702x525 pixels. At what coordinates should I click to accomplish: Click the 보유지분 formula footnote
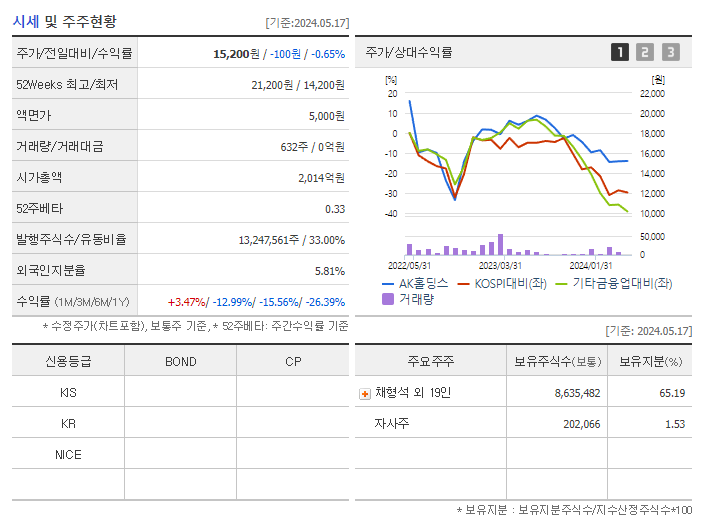pyautogui.click(x=574, y=510)
